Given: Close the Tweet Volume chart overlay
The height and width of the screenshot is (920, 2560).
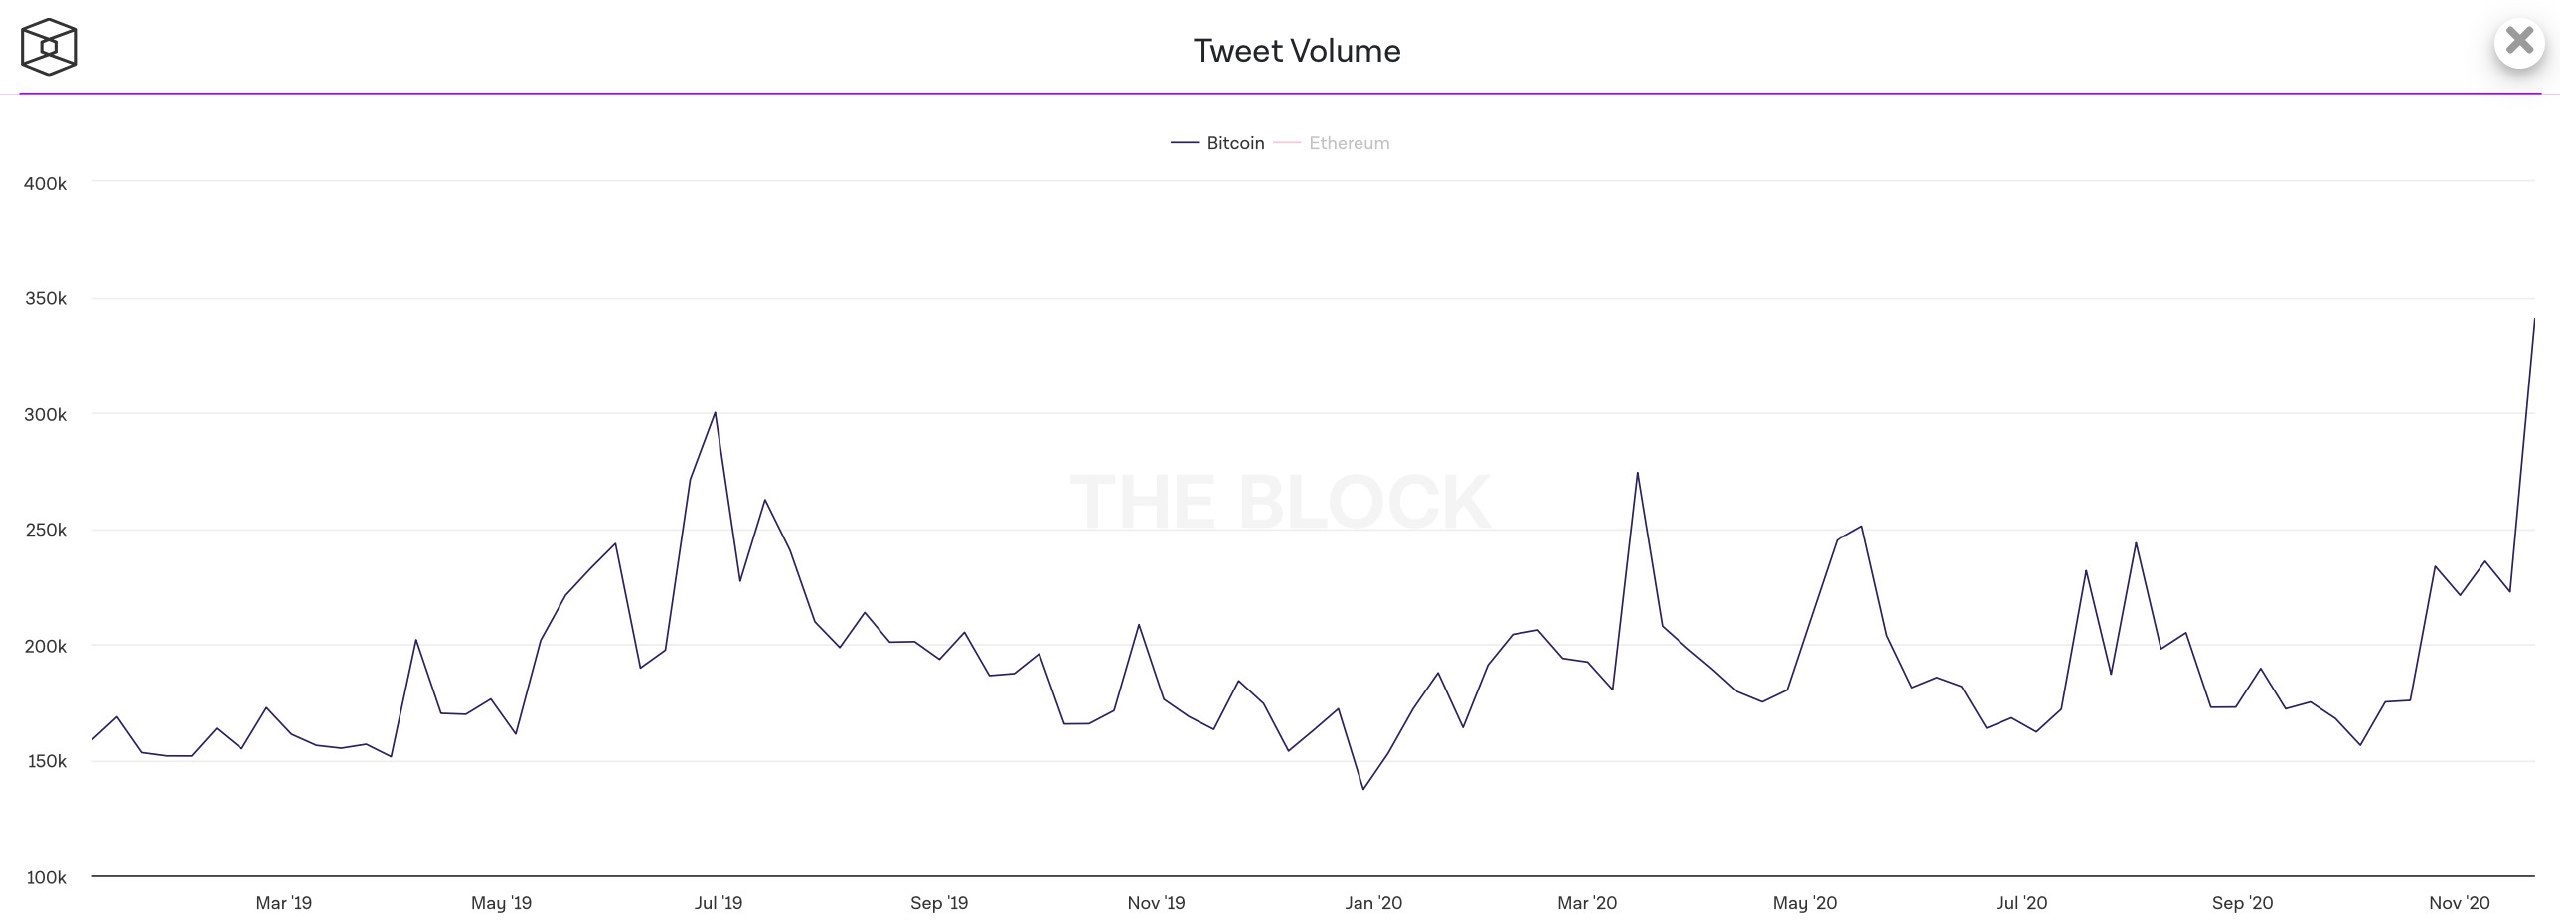Looking at the screenshot, I should 2518,42.
